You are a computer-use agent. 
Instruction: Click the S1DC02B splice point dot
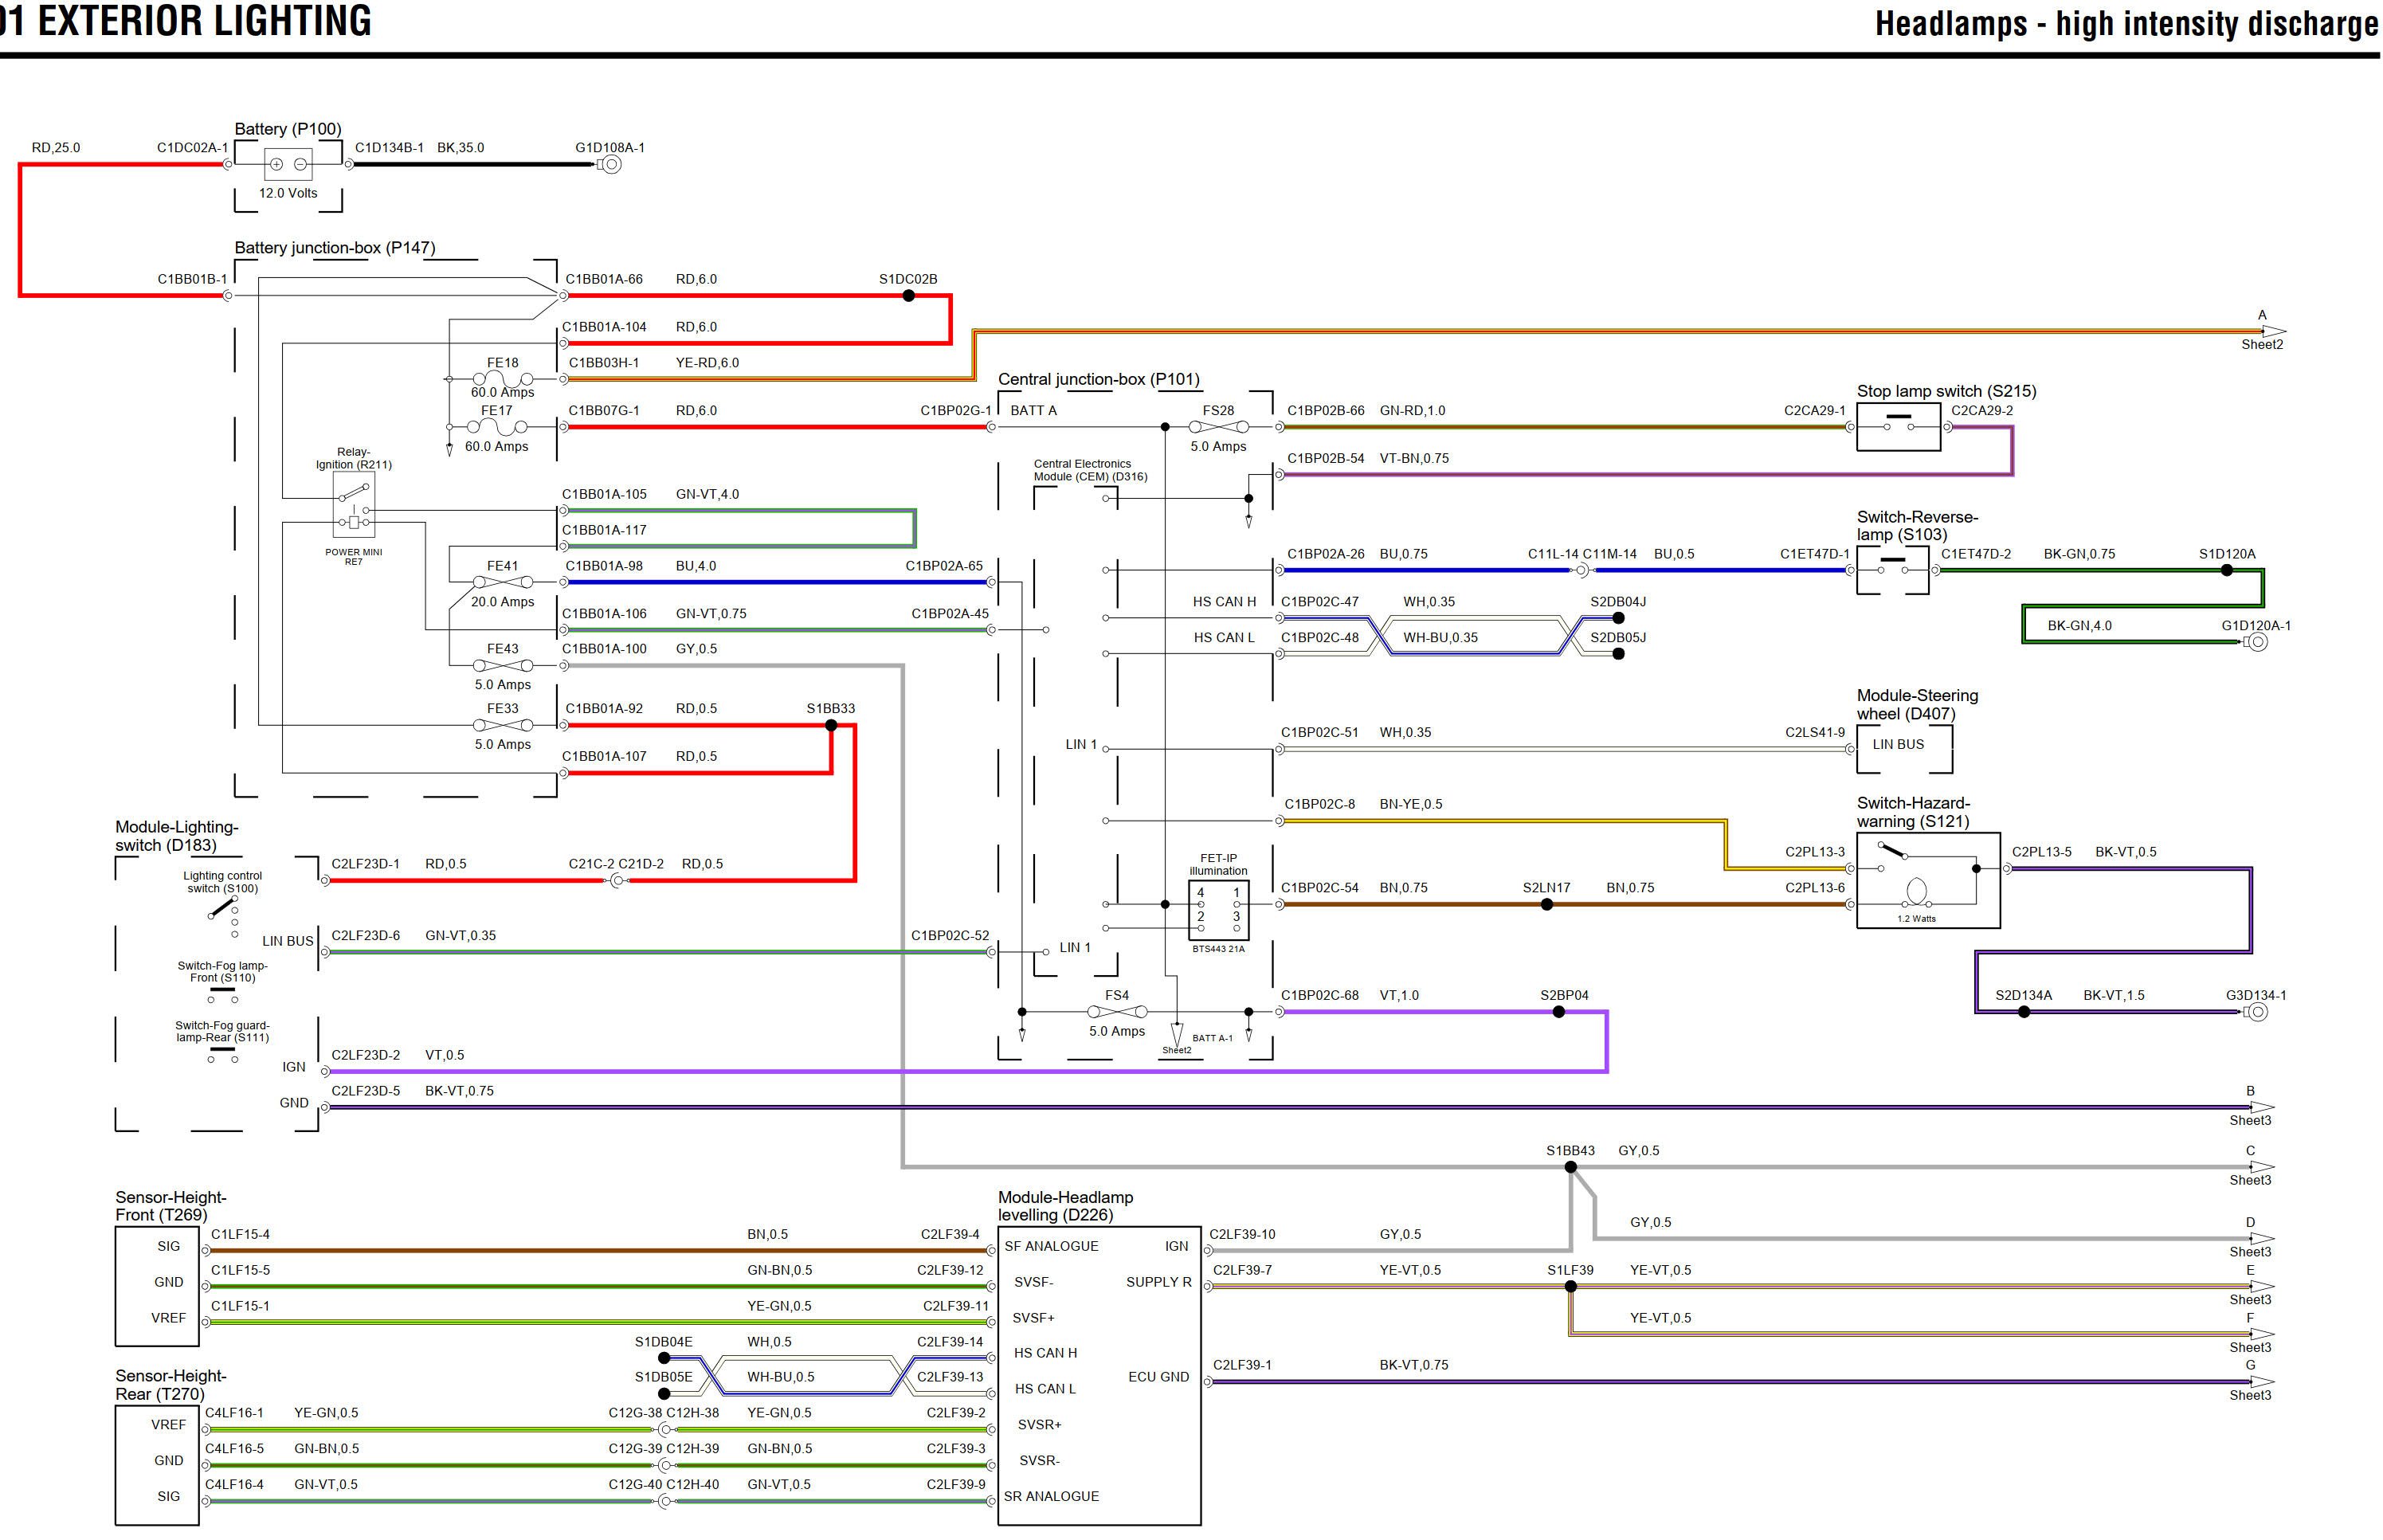(x=908, y=295)
